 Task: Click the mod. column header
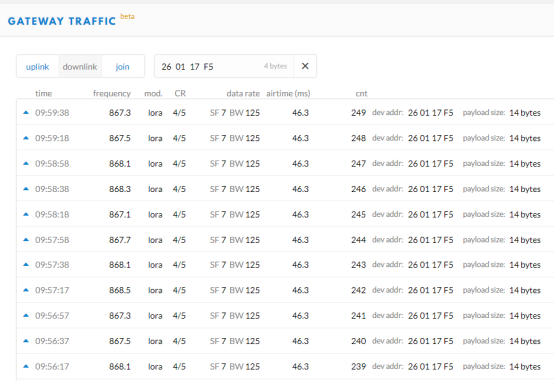point(153,93)
